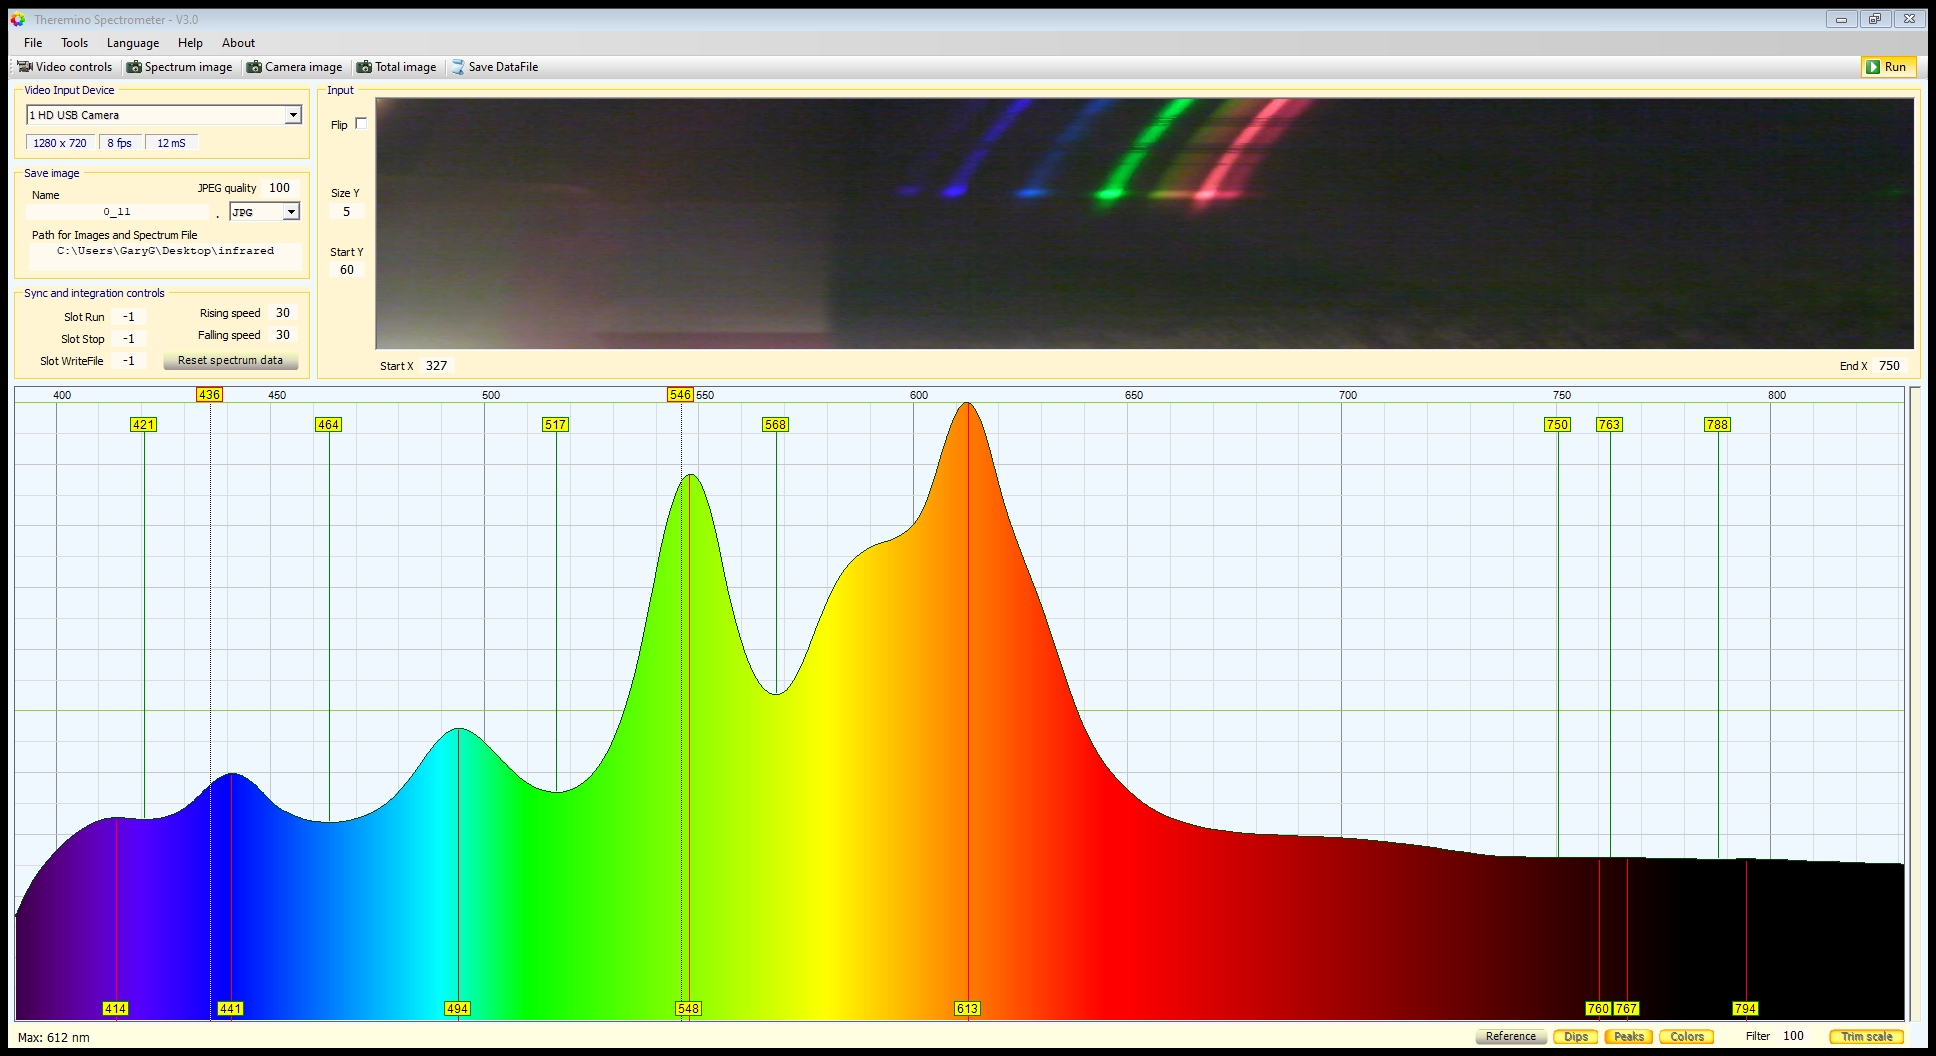Click the Trim scale button
Image resolution: width=1936 pixels, height=1056 pixels.
click(1866, 1036)
